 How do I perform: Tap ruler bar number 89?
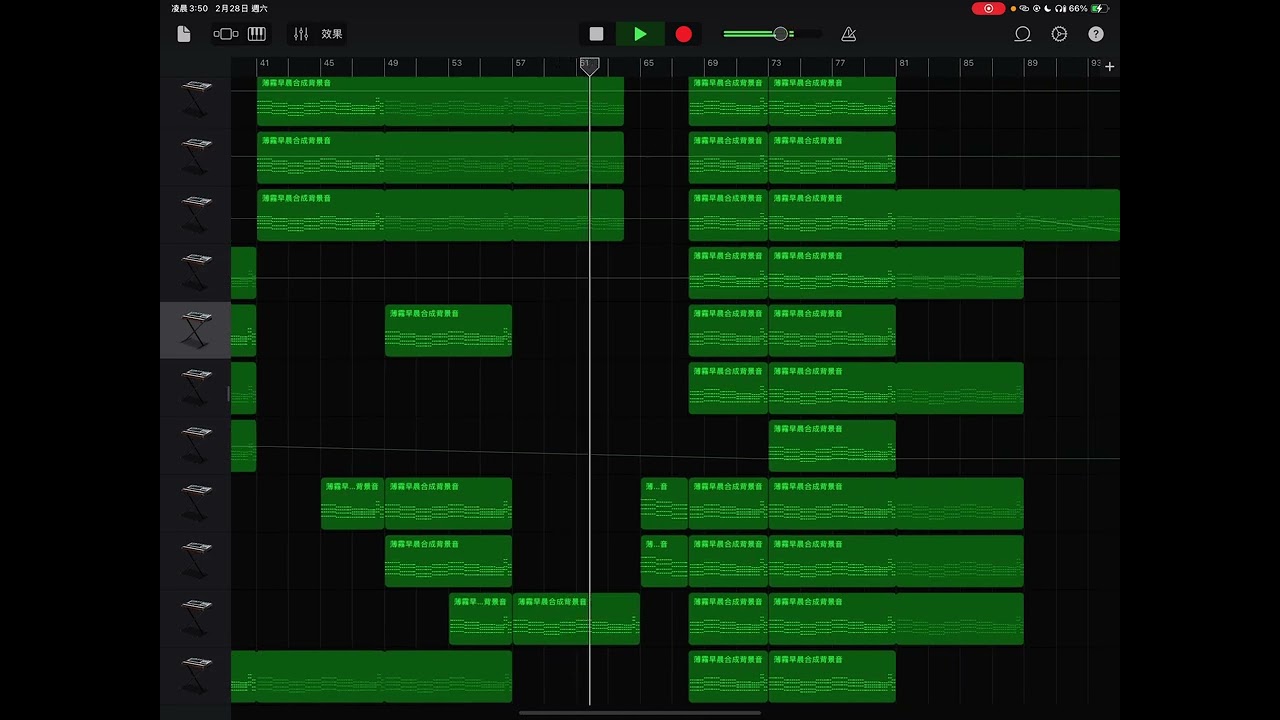click(x=1032, y=63)
